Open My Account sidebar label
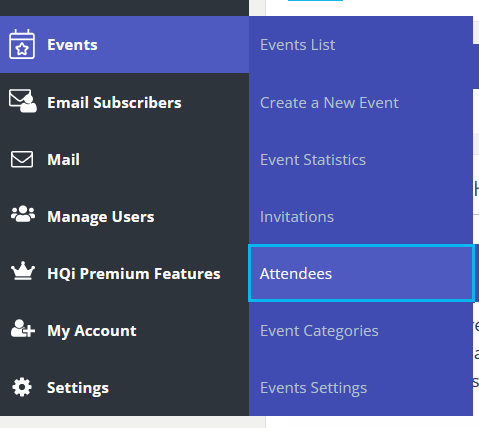The image size is (479, 428). (92, 331)
